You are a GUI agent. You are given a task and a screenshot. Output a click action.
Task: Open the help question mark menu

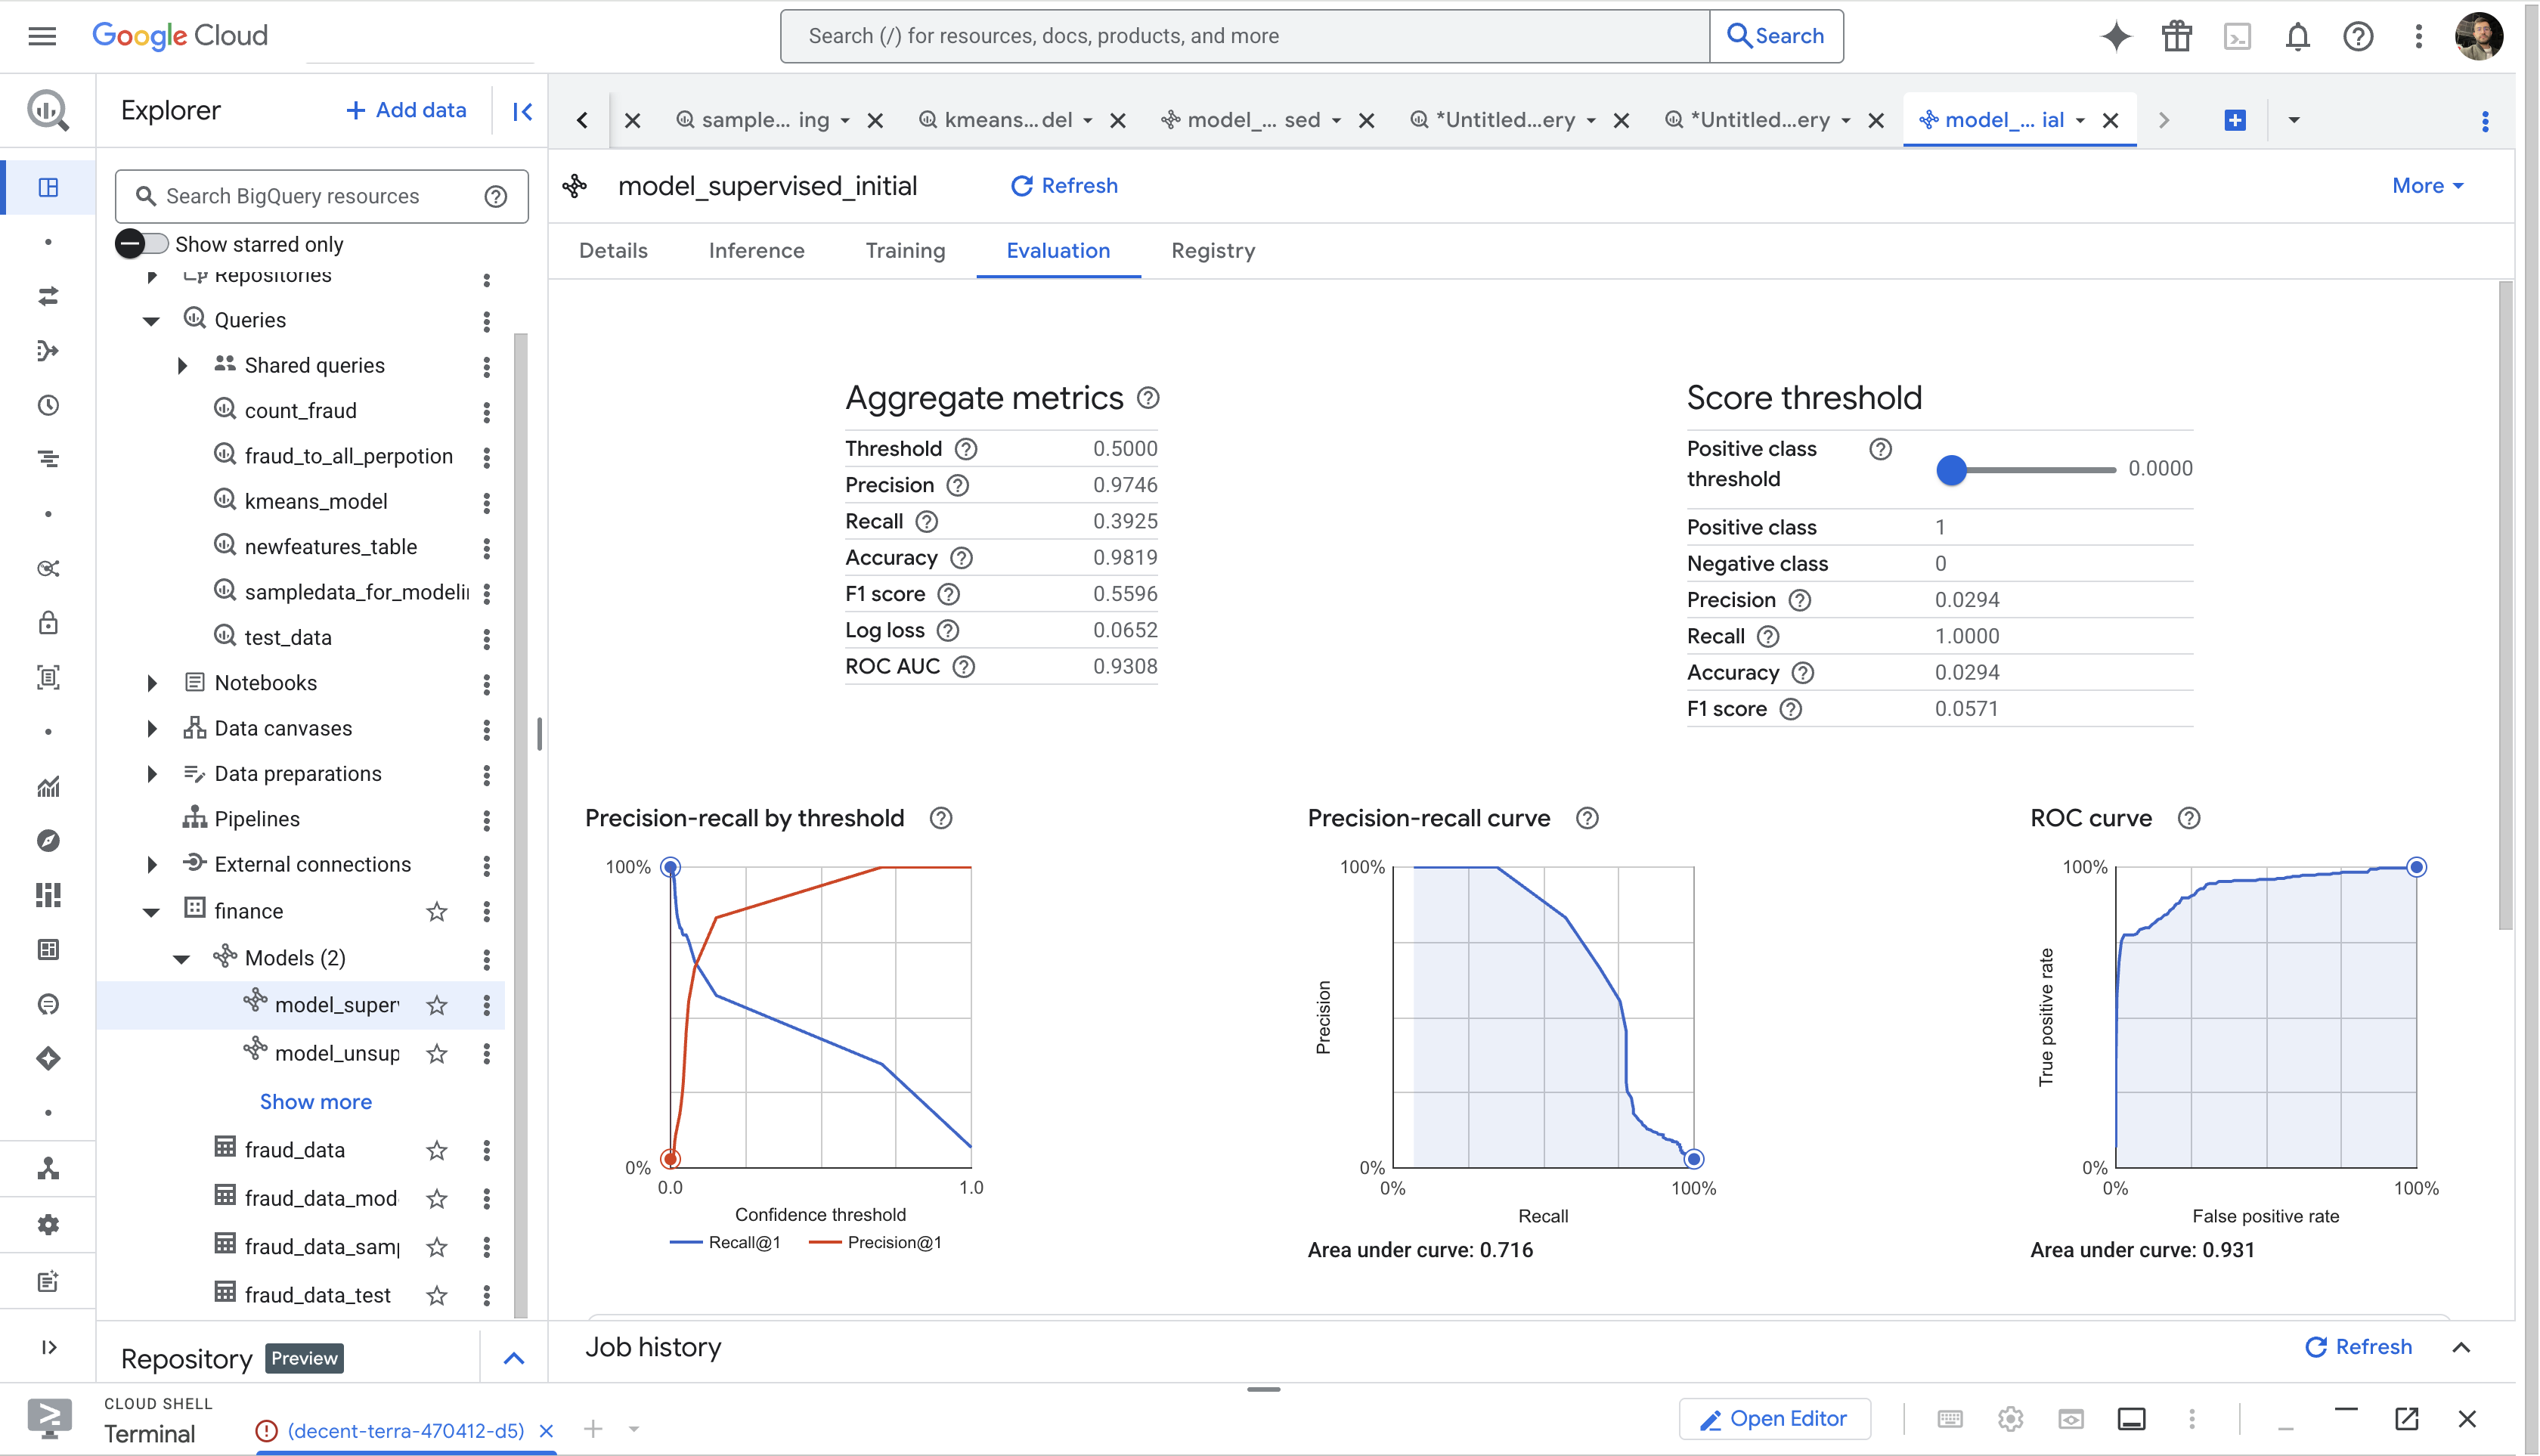tap(2358, 37)
